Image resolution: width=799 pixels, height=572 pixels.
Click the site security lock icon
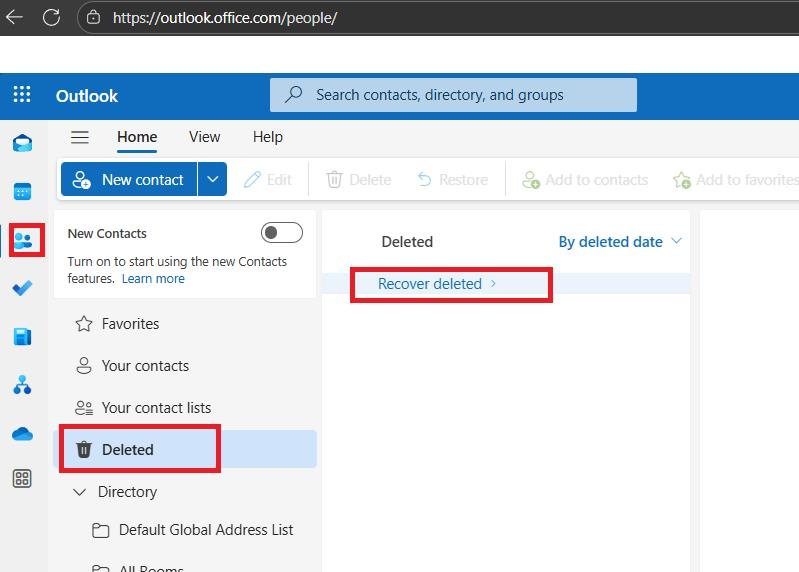coord(93,17)
